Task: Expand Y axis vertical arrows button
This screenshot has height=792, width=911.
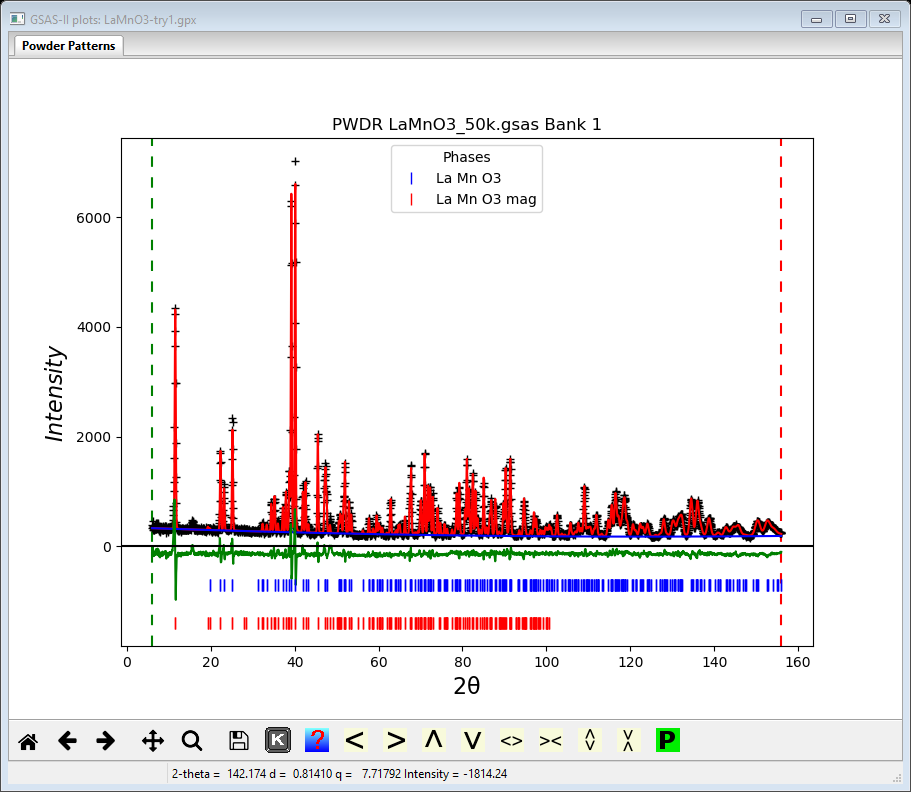Action: click(590, 740)
